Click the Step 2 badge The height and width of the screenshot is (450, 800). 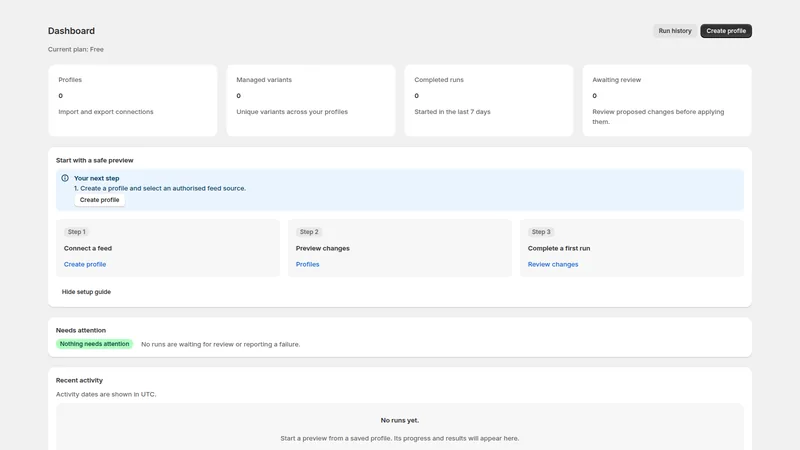(309, 232)
